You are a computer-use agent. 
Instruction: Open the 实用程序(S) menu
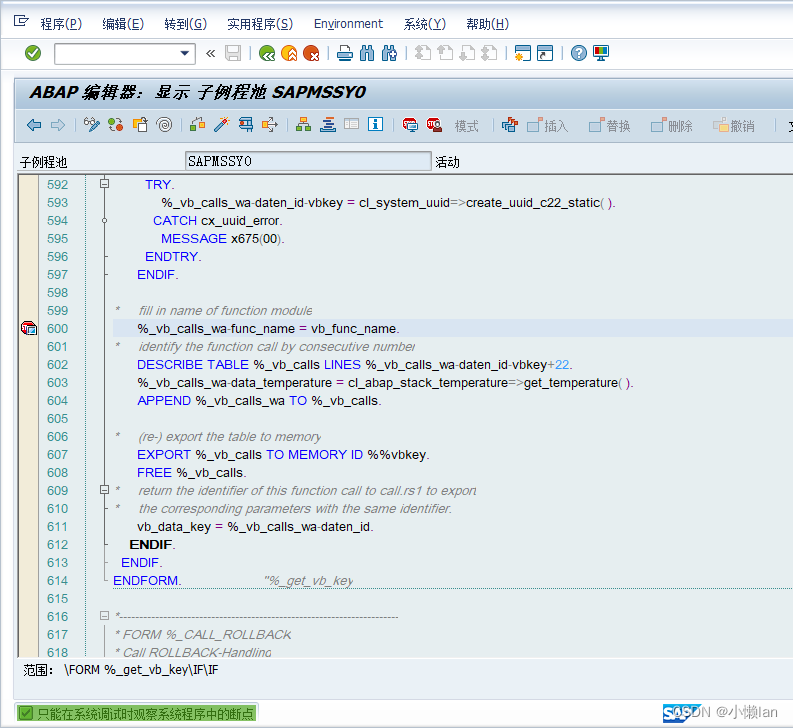point(260,24)
